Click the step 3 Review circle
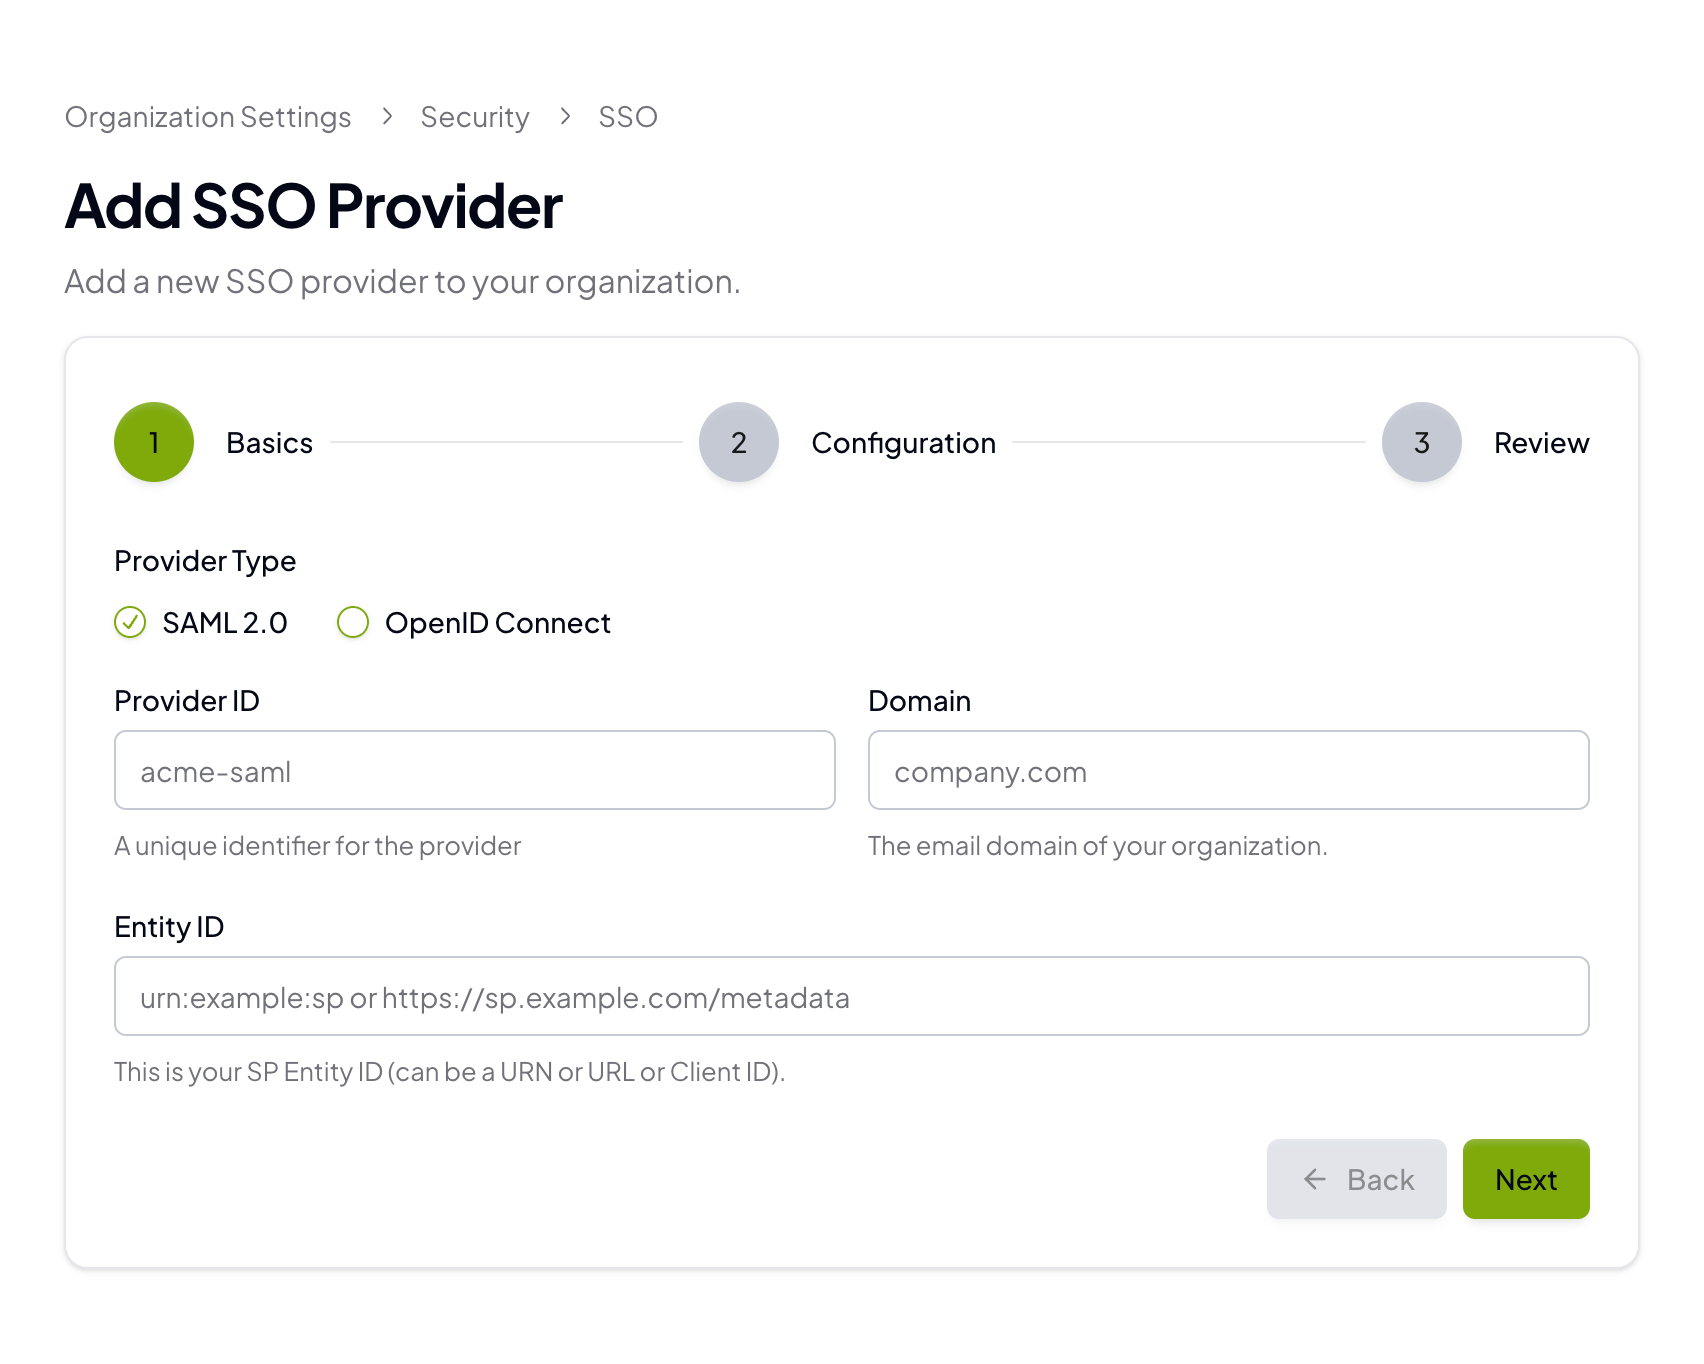Image resolution: width=1704 pixels, height=1364 pixels. coord(1421,442)
